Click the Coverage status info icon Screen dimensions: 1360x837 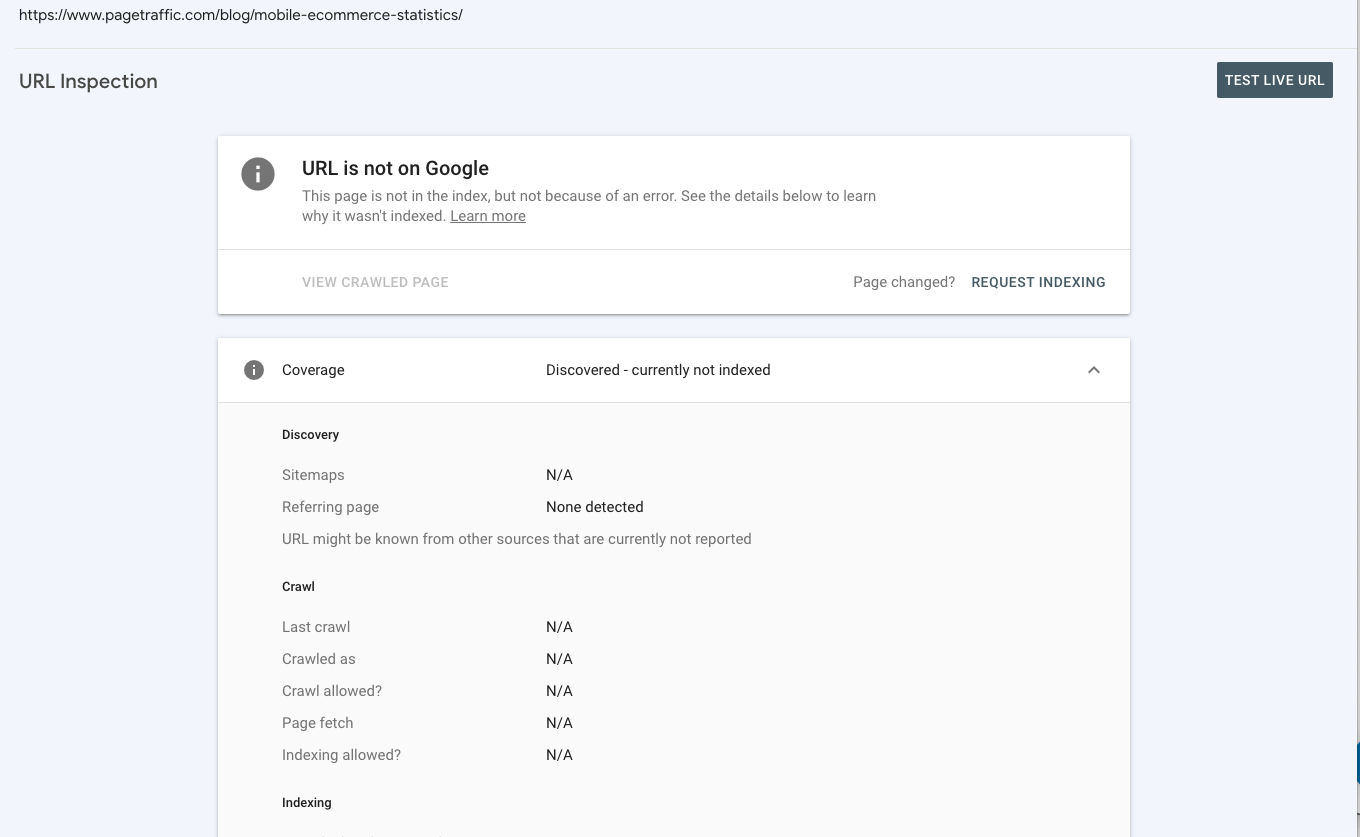(x=254, y=369)
